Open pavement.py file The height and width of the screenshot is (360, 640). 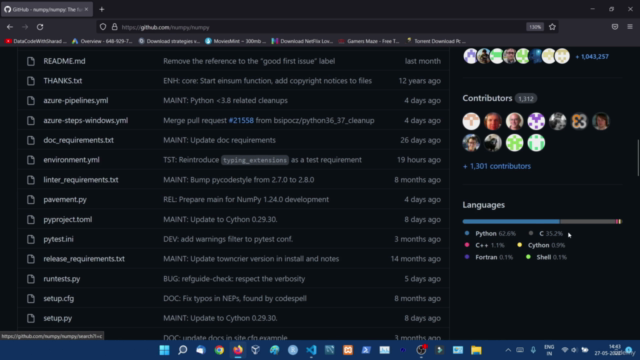coord(65,200)
